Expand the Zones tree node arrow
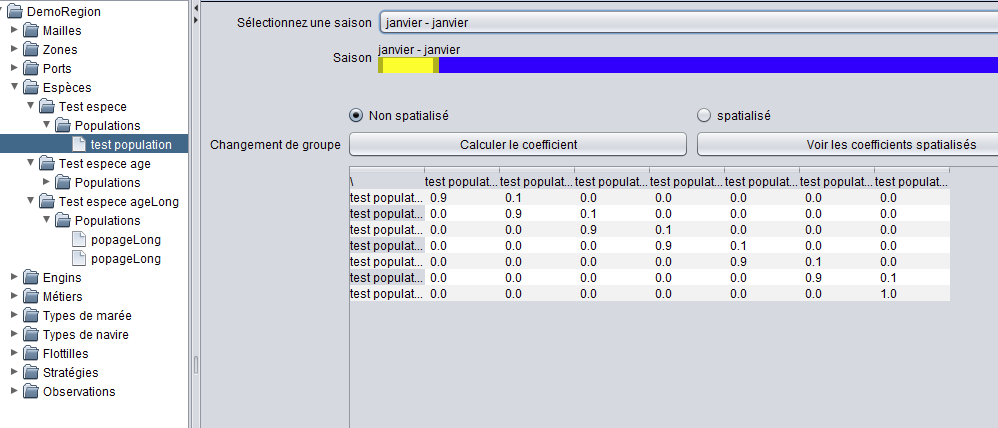Viewport: 998px width, 428px height. point(15,49)
